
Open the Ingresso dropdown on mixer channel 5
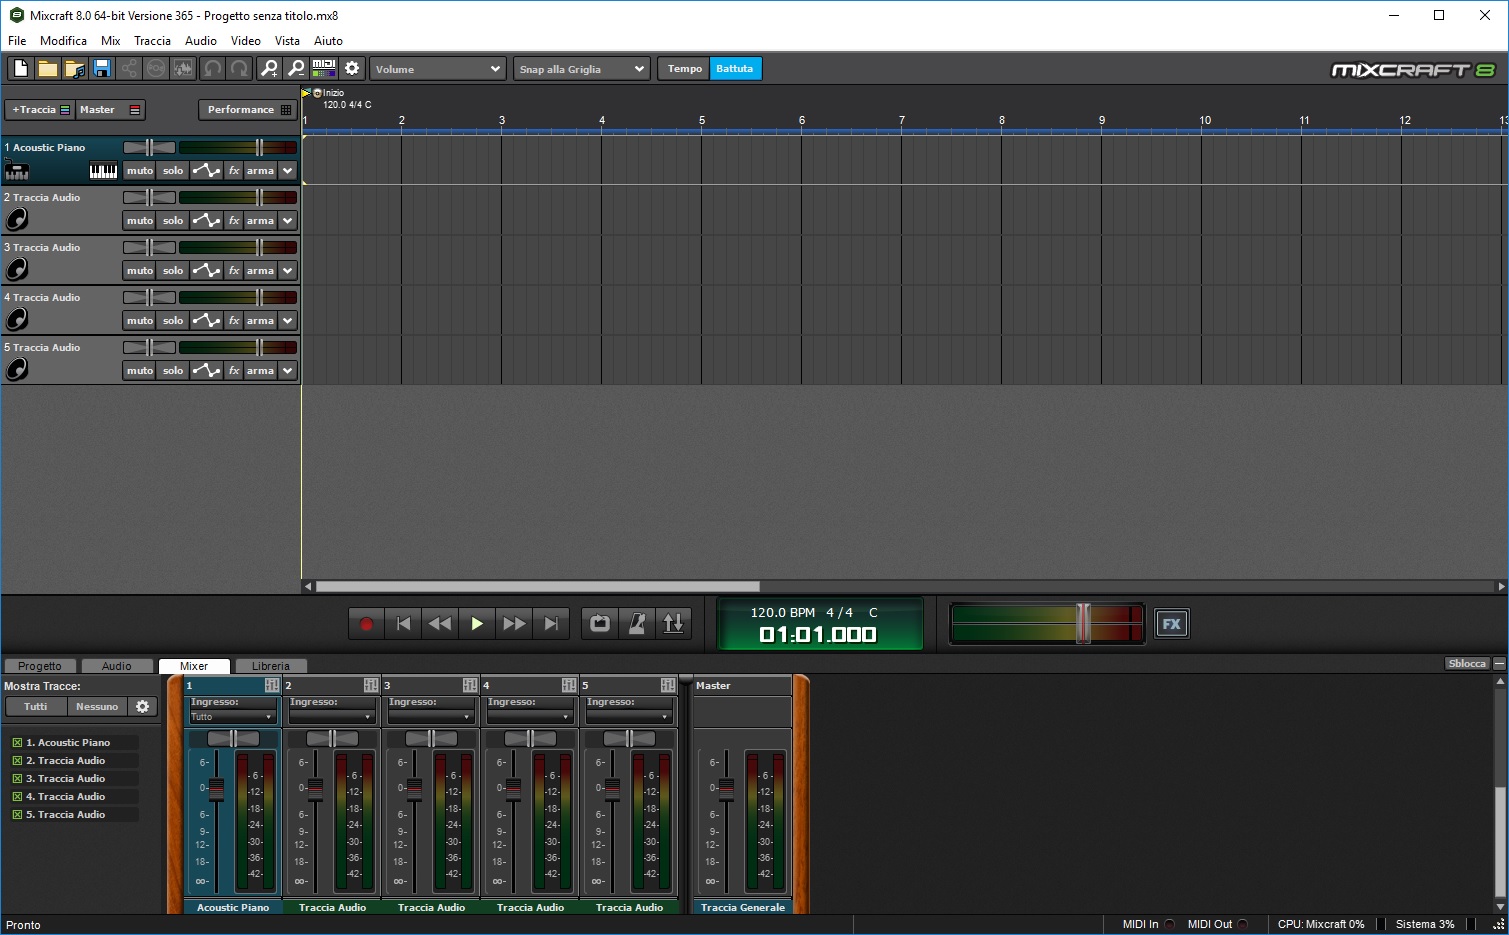[x=628, y=717]
